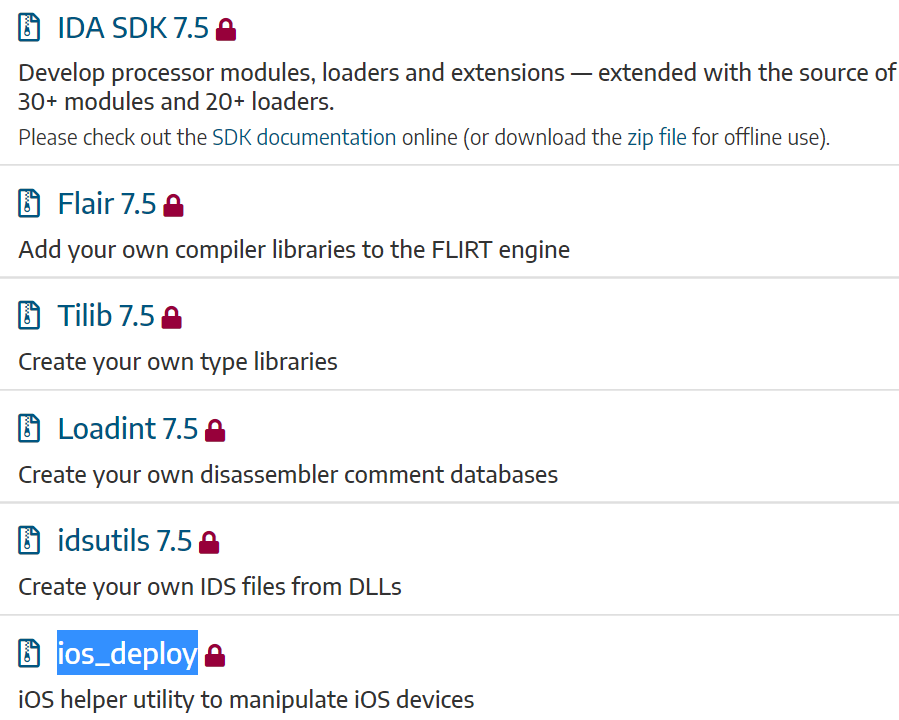Click the lock icon next to Loadint 7.5
The height and width of the screenshot is (720, 899).
point(215,431)
